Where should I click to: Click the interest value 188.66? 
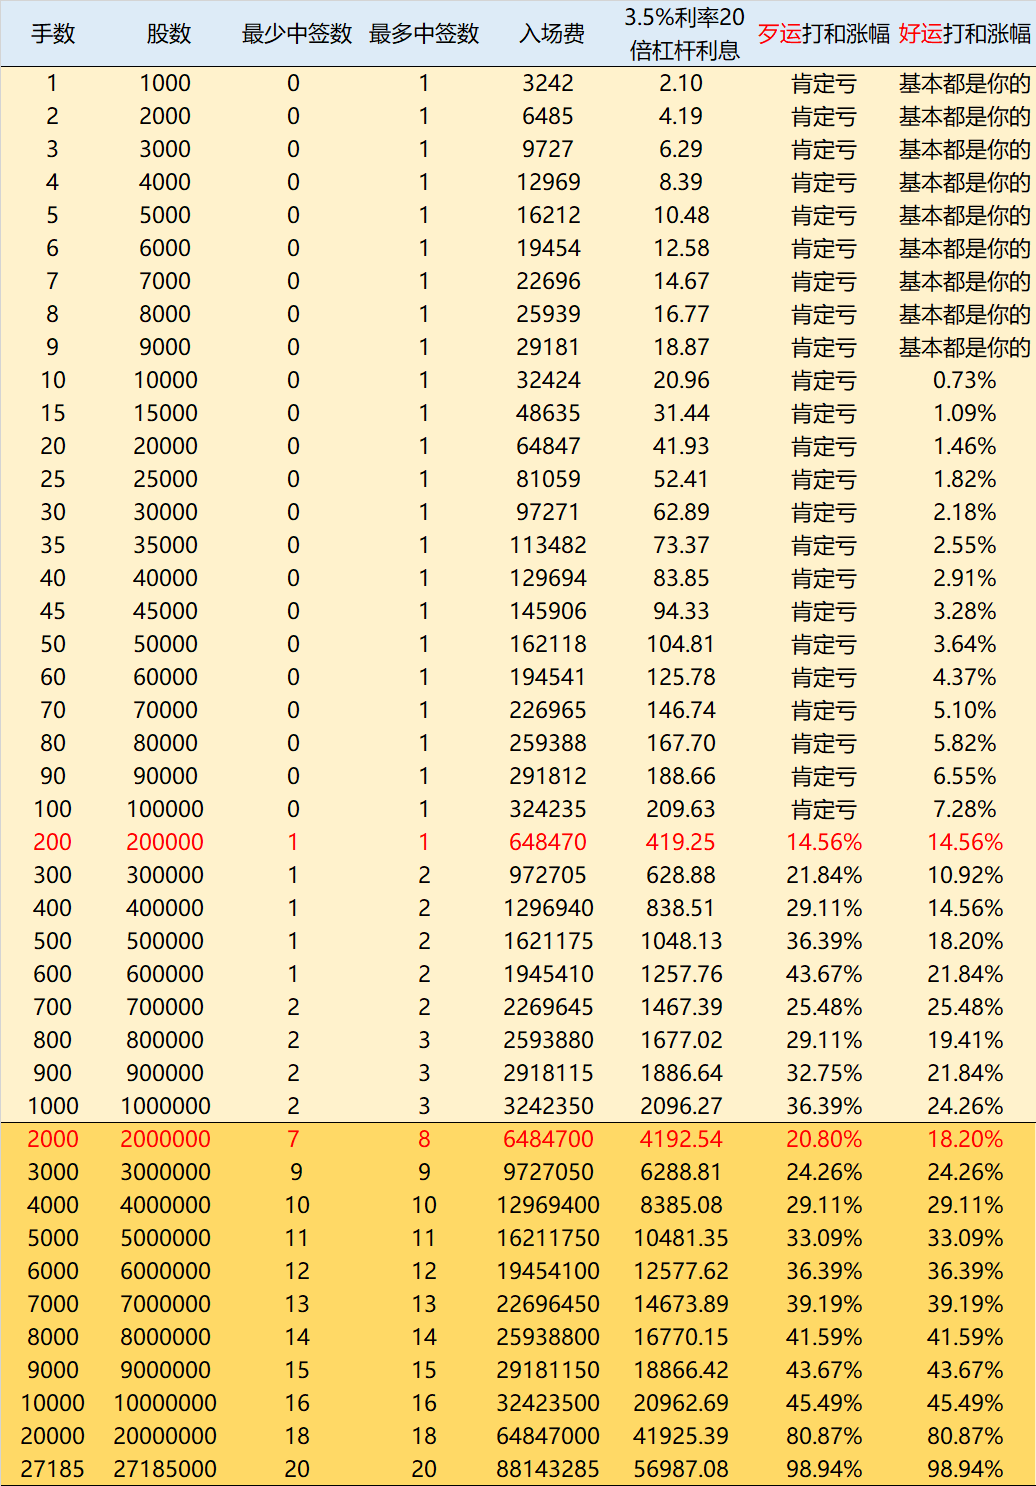click(681, 776)
